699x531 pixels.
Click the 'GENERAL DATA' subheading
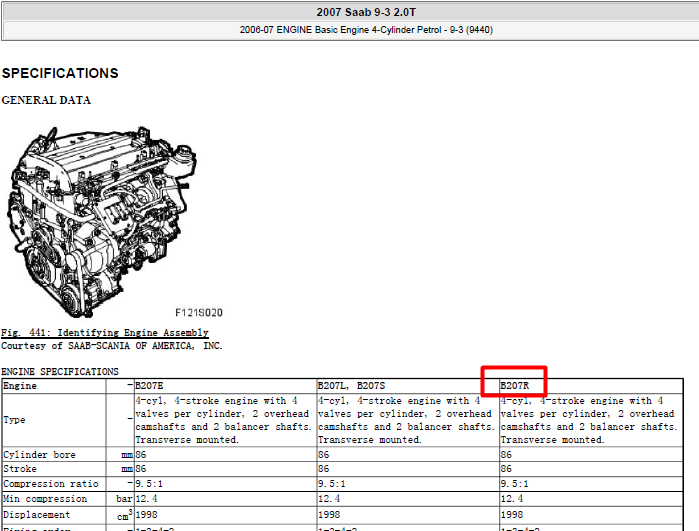[x=46, y=100]
